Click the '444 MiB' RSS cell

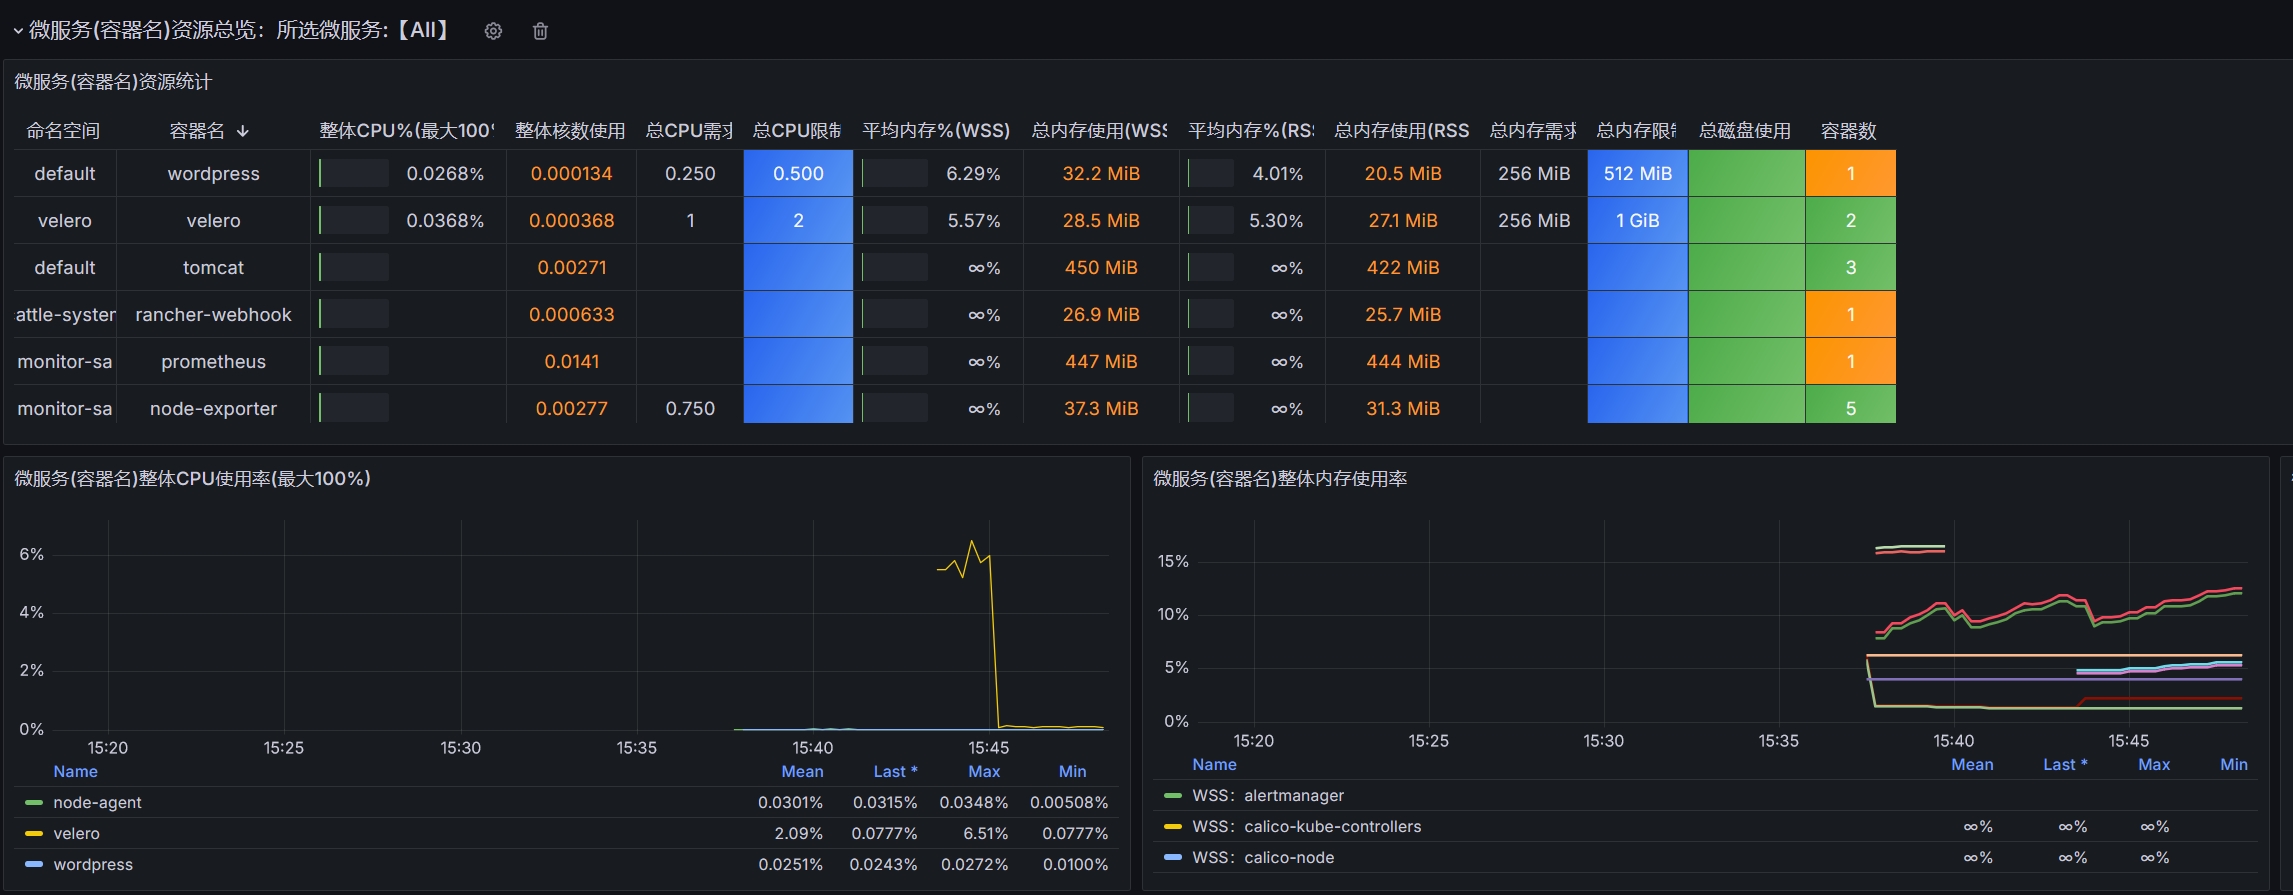pyautogui.click(x=1403, y=361)
